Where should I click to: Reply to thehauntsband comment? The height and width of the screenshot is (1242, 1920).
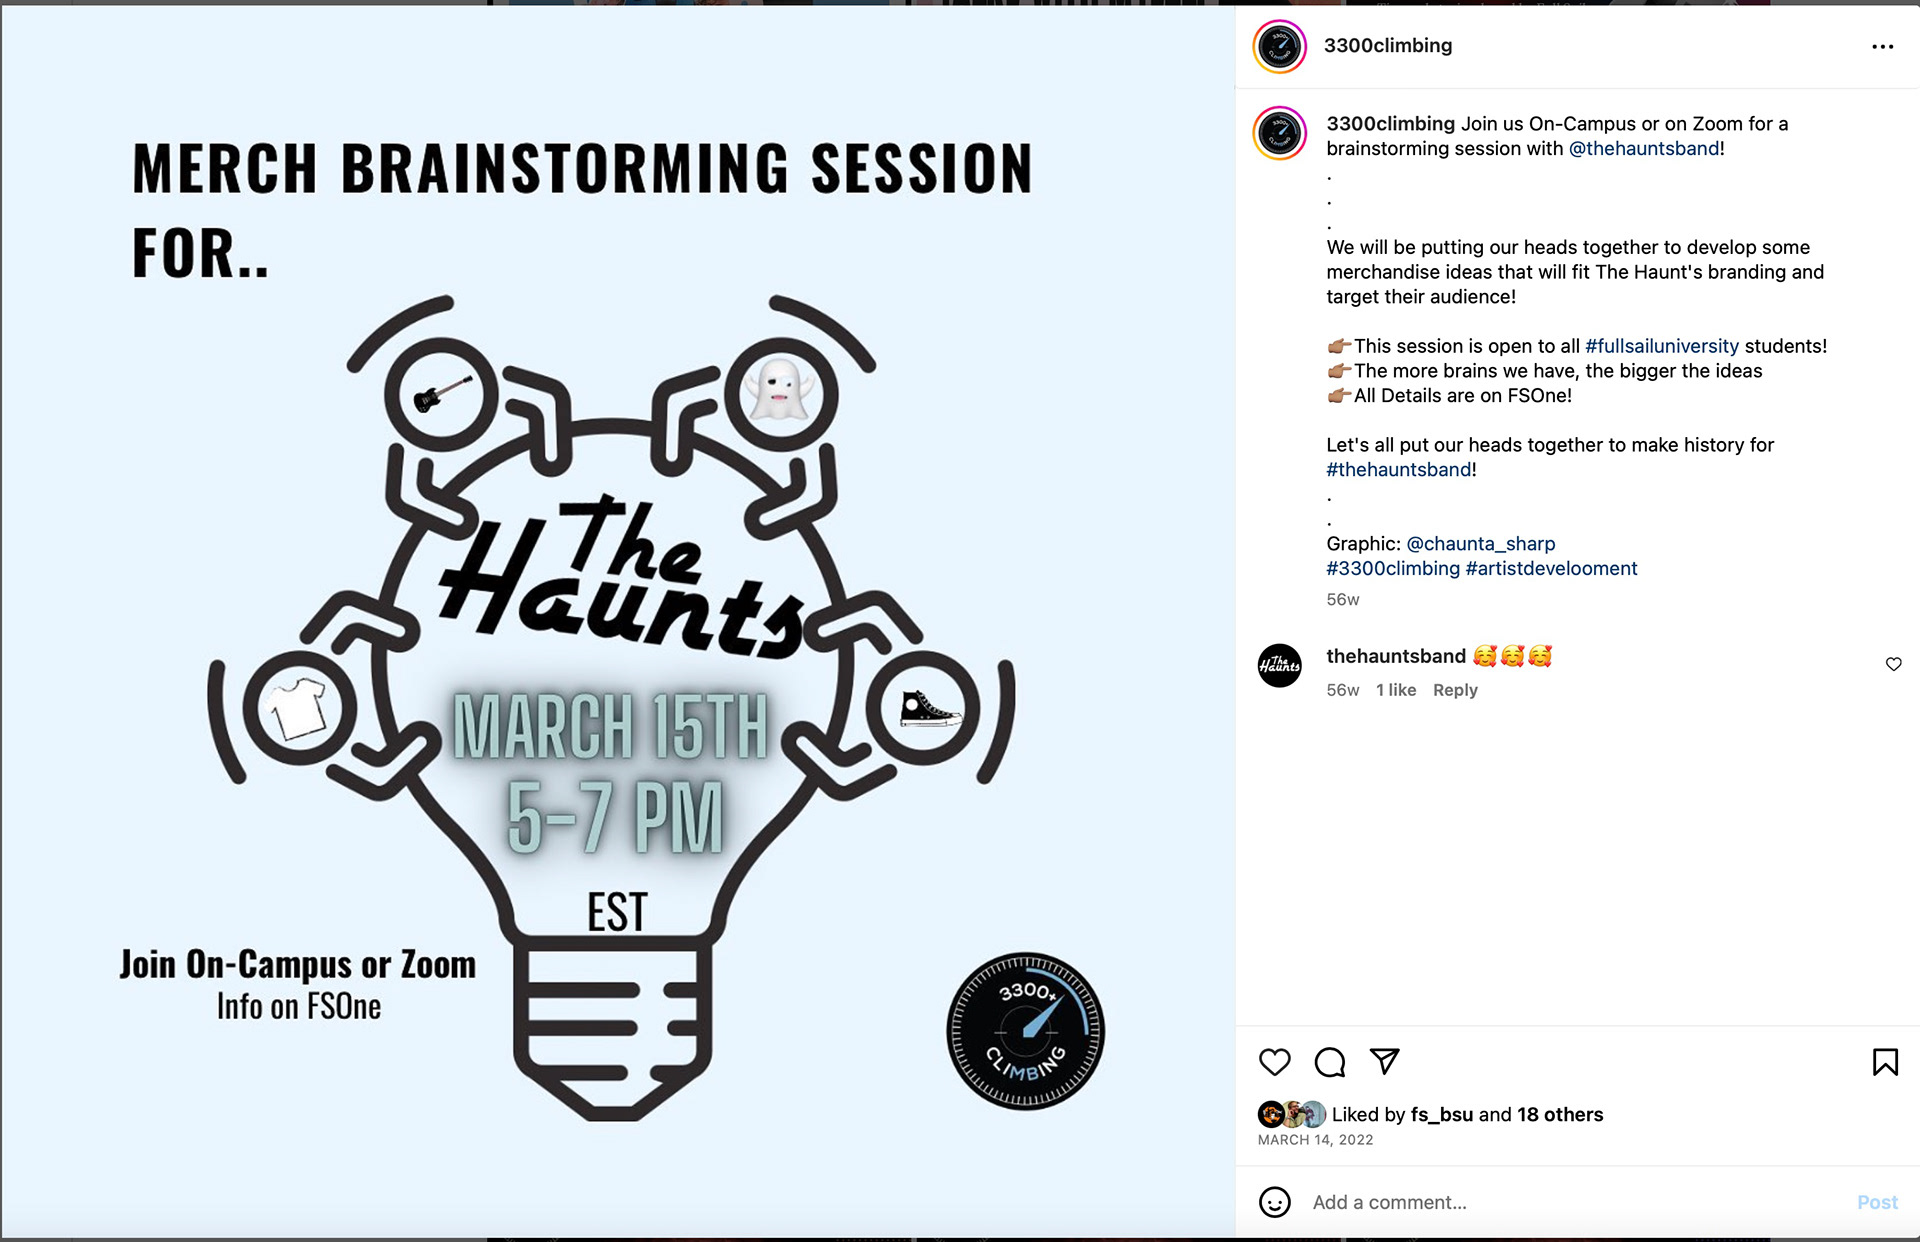point(1455,690)
